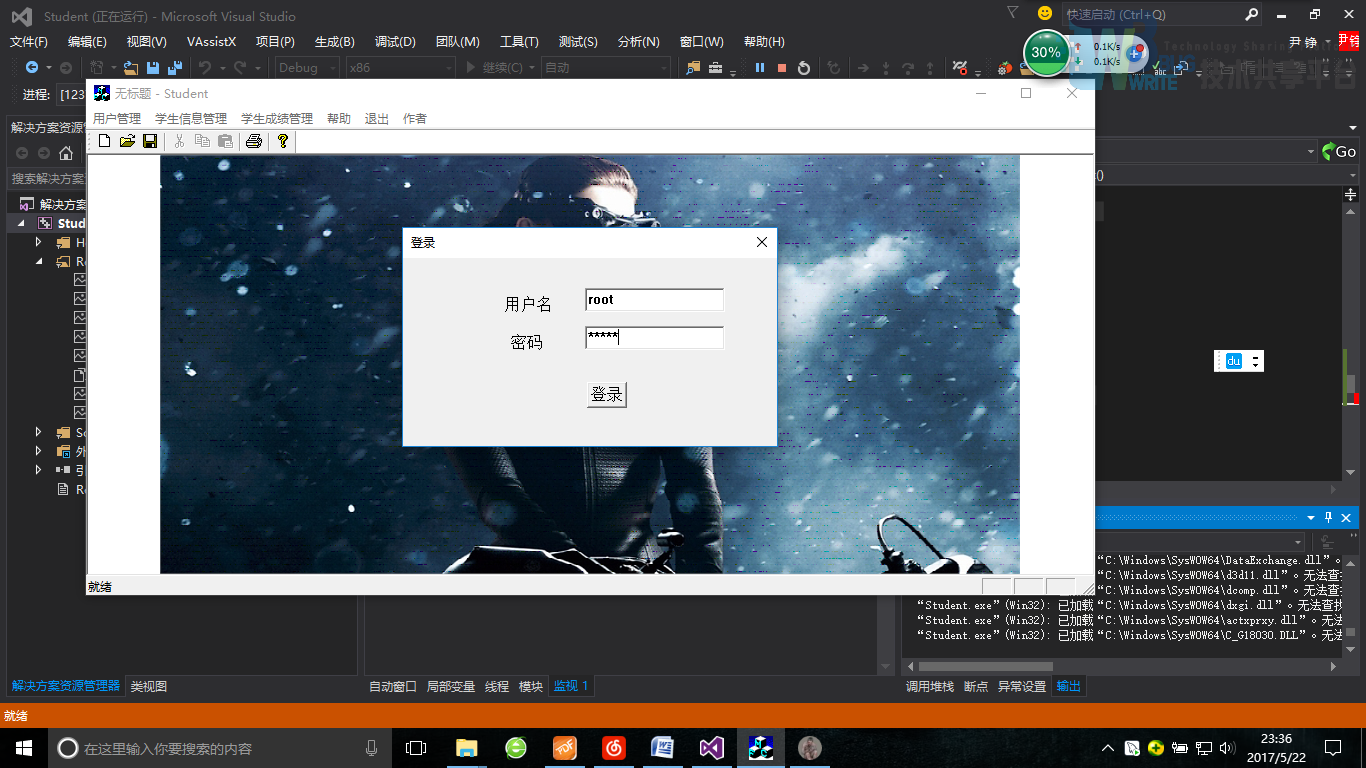Click the About question-mark icon in Student toolbar

pos(283,141)
